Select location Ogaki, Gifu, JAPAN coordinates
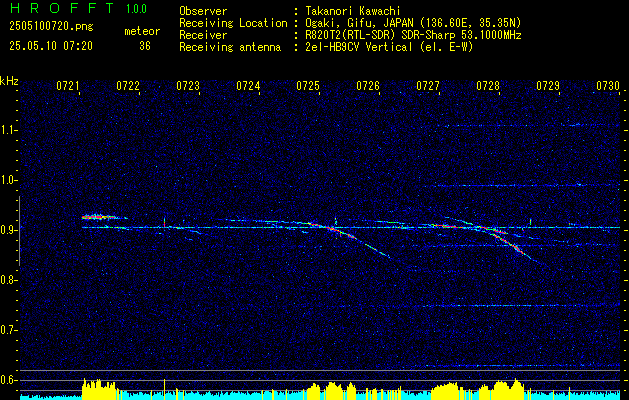The image size is (629, 400). [x=413, y=23]
